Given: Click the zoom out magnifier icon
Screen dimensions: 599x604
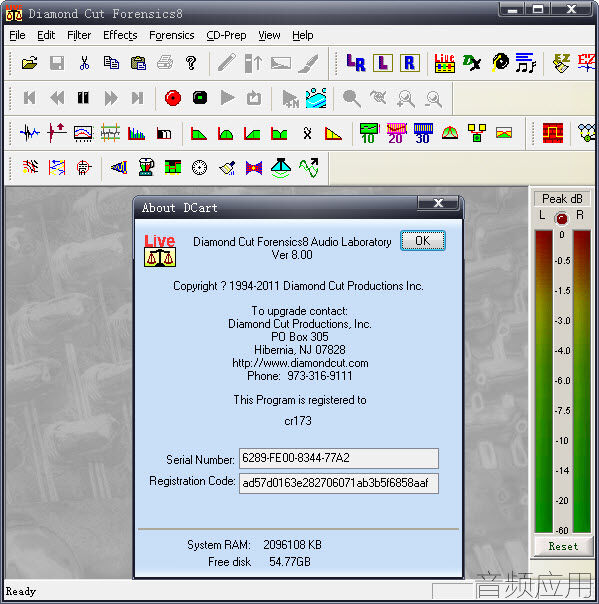Looking at the screenshot, I should coord(433,99).
